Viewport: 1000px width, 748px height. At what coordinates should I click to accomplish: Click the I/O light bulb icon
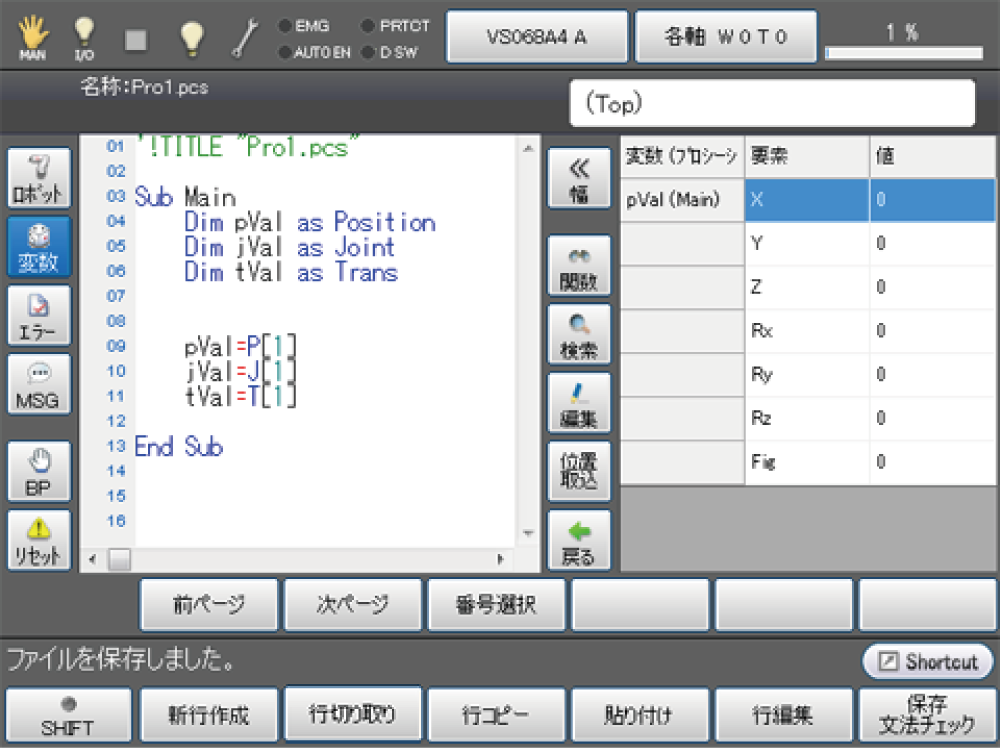point(84,36)
